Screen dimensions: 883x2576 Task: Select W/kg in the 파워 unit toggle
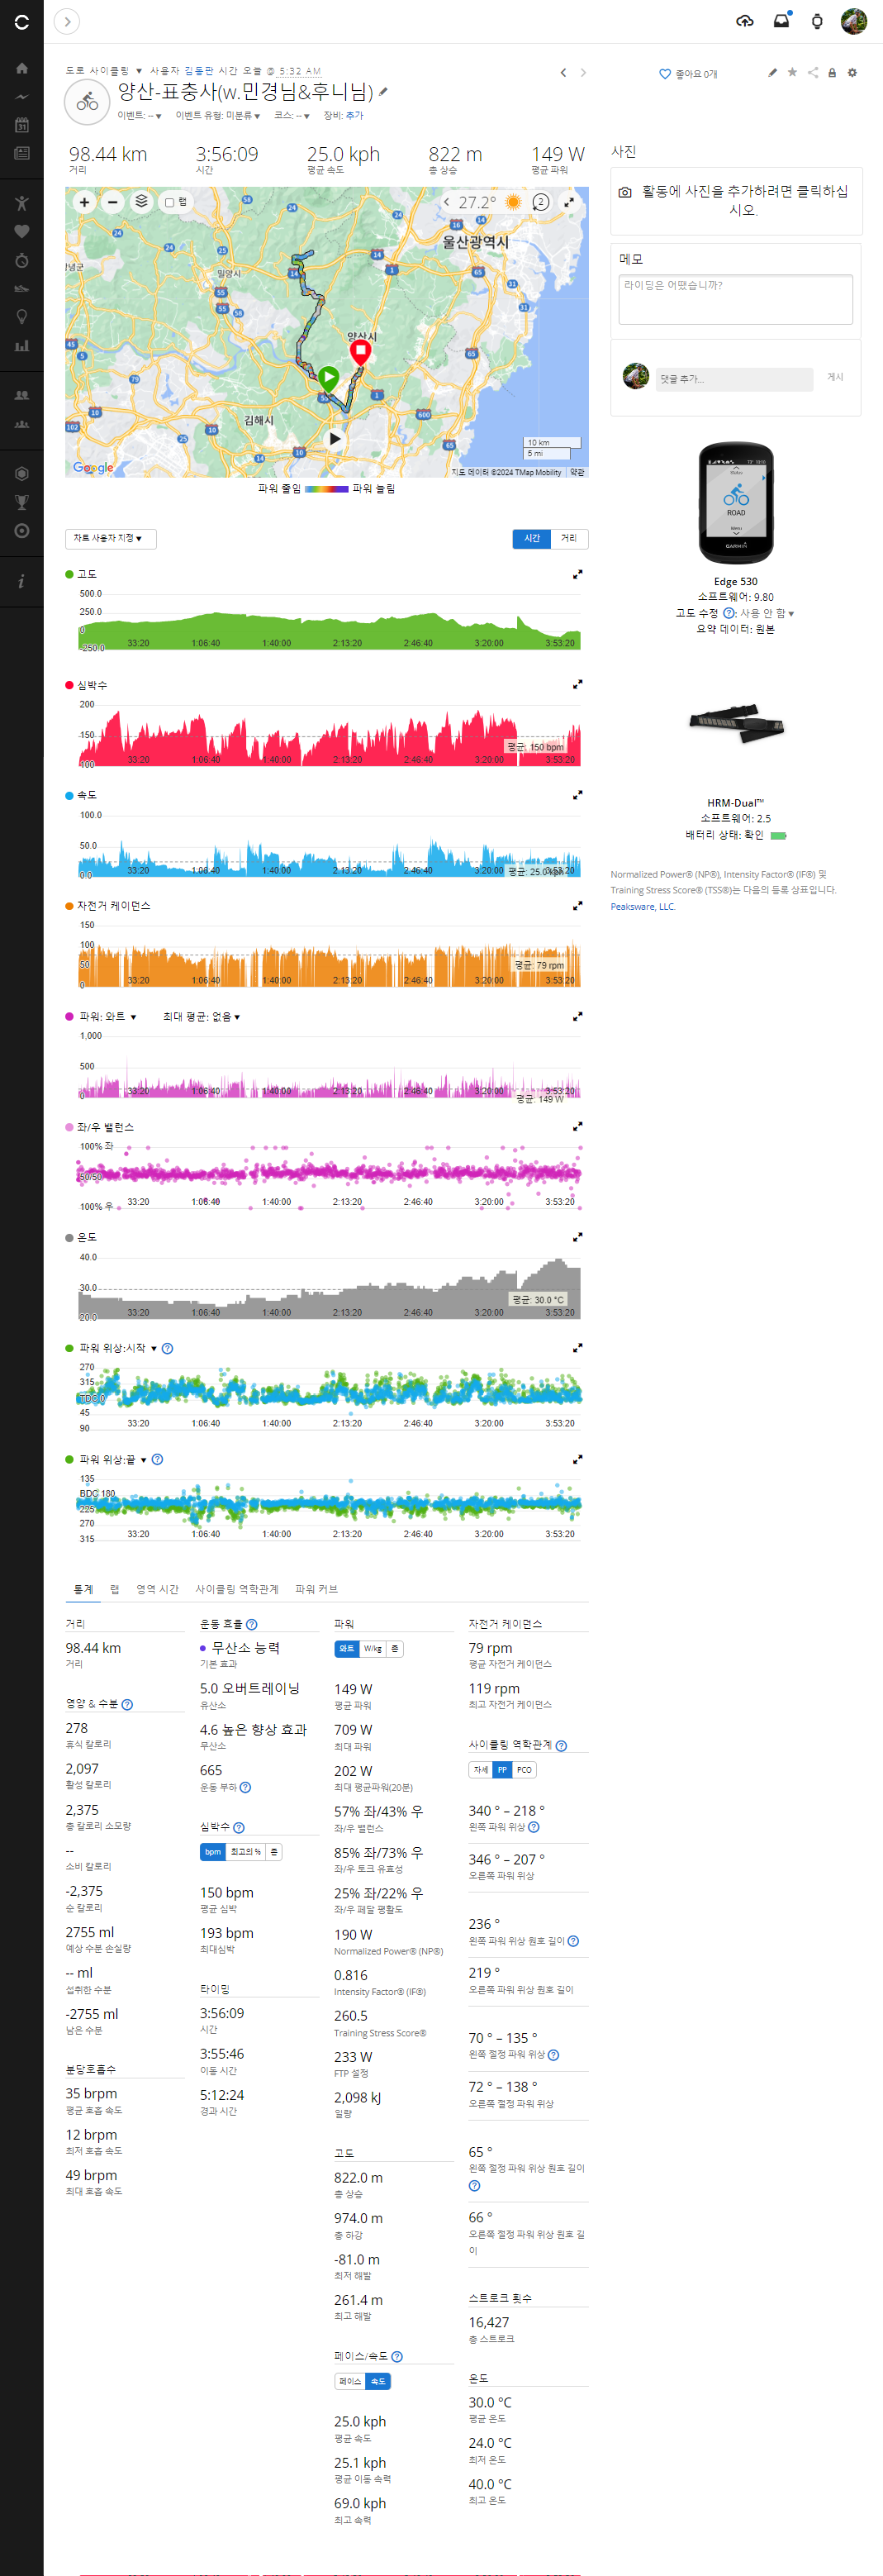click(x=372, y=1649)
